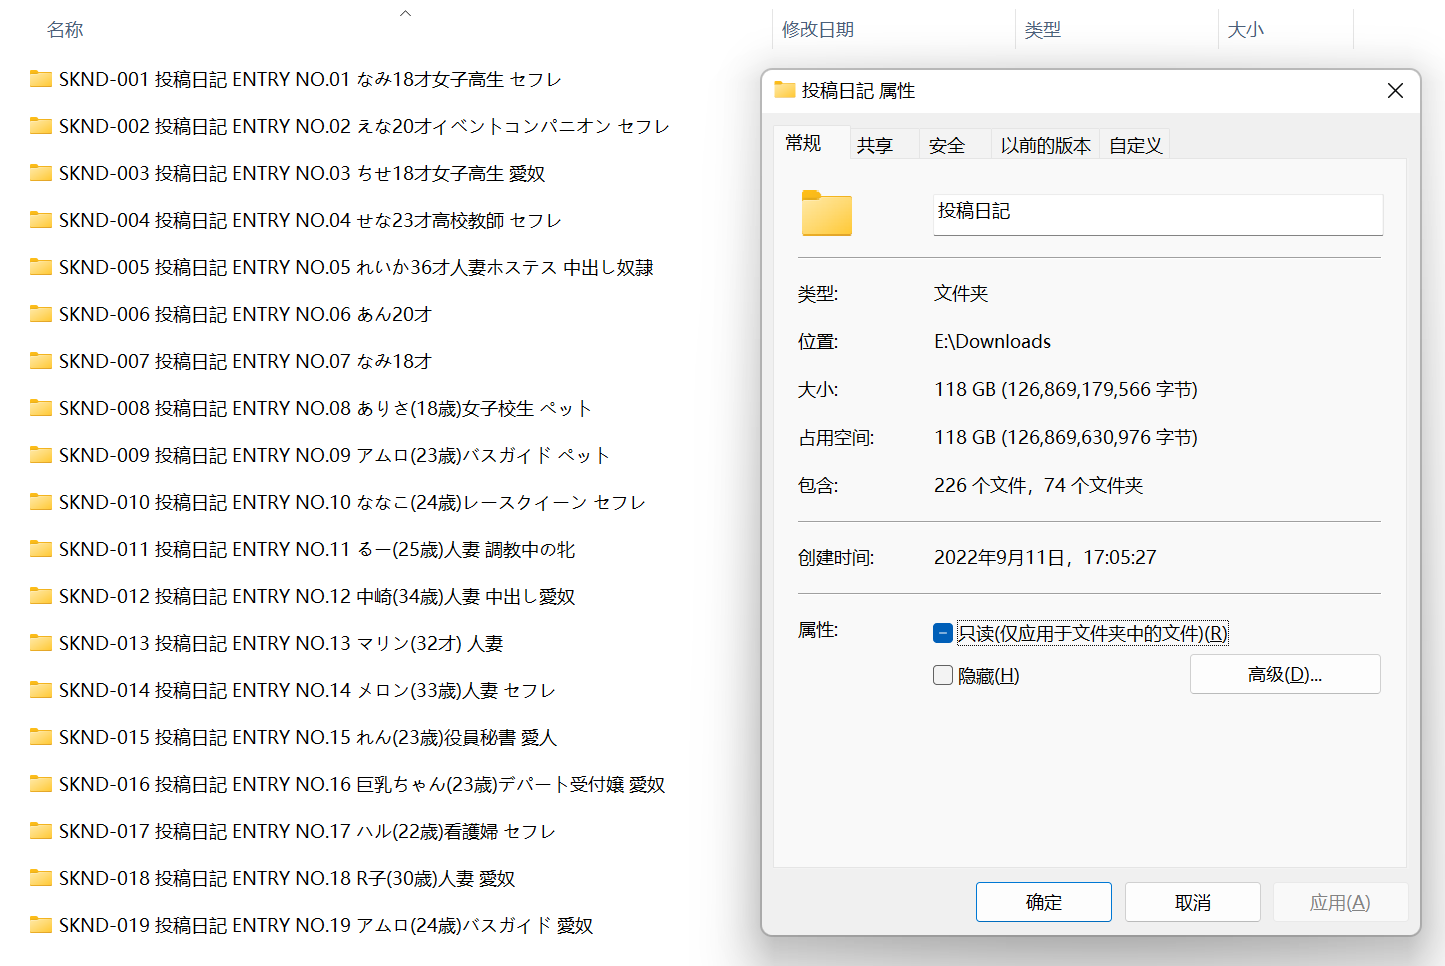The height and width of the screenshot is (966, 1445).
Task: Click creation time 2022年9月11日，17:05:27
Action: (1045, 557)
